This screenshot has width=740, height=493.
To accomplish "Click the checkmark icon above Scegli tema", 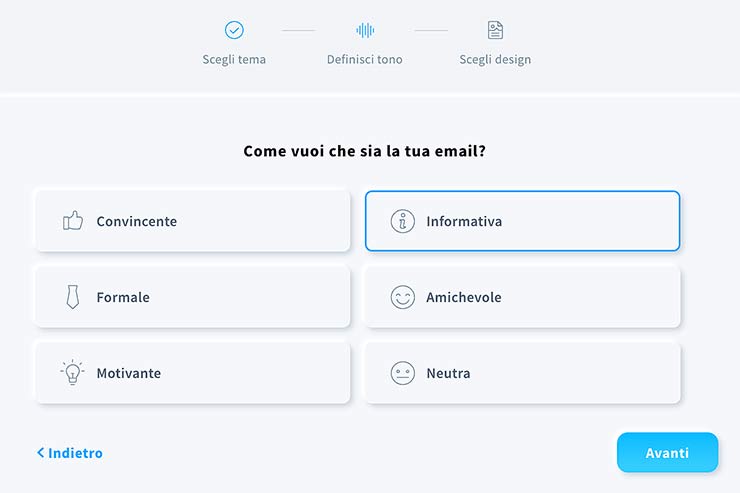I will coord(234,30).
